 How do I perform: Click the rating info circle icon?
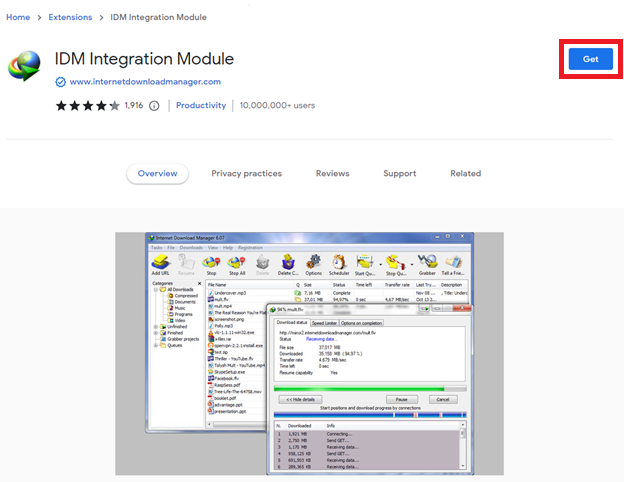[x=154, y=106]
